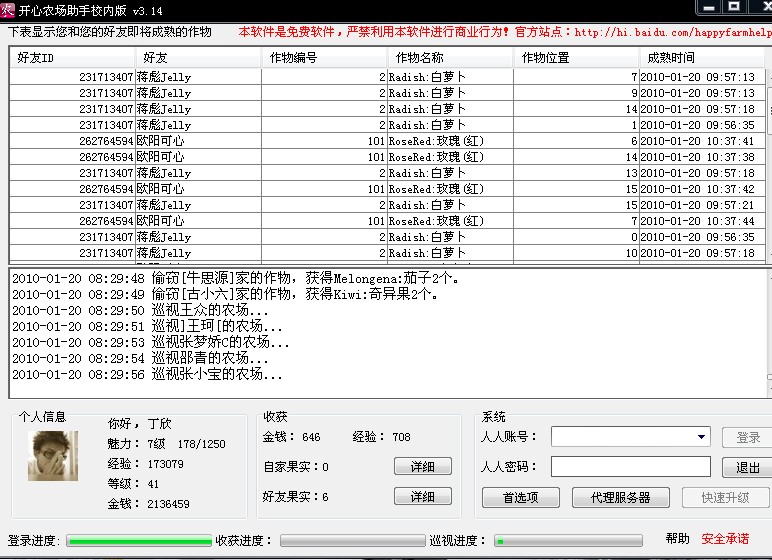Screen dimensions: 772x560
Task: Open 首选项 preferences
Action: pyautogui.click(x=520, y=497)
